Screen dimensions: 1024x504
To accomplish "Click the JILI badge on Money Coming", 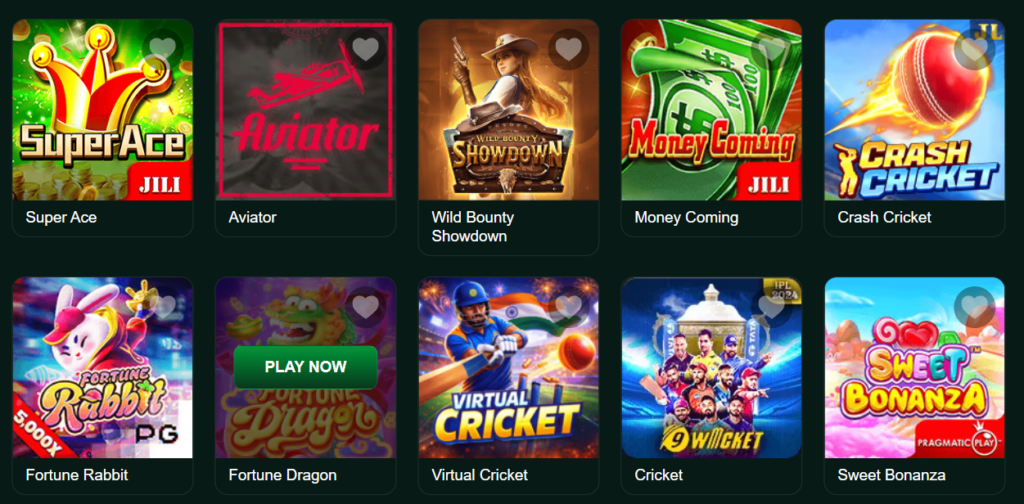I will (769, 182).
